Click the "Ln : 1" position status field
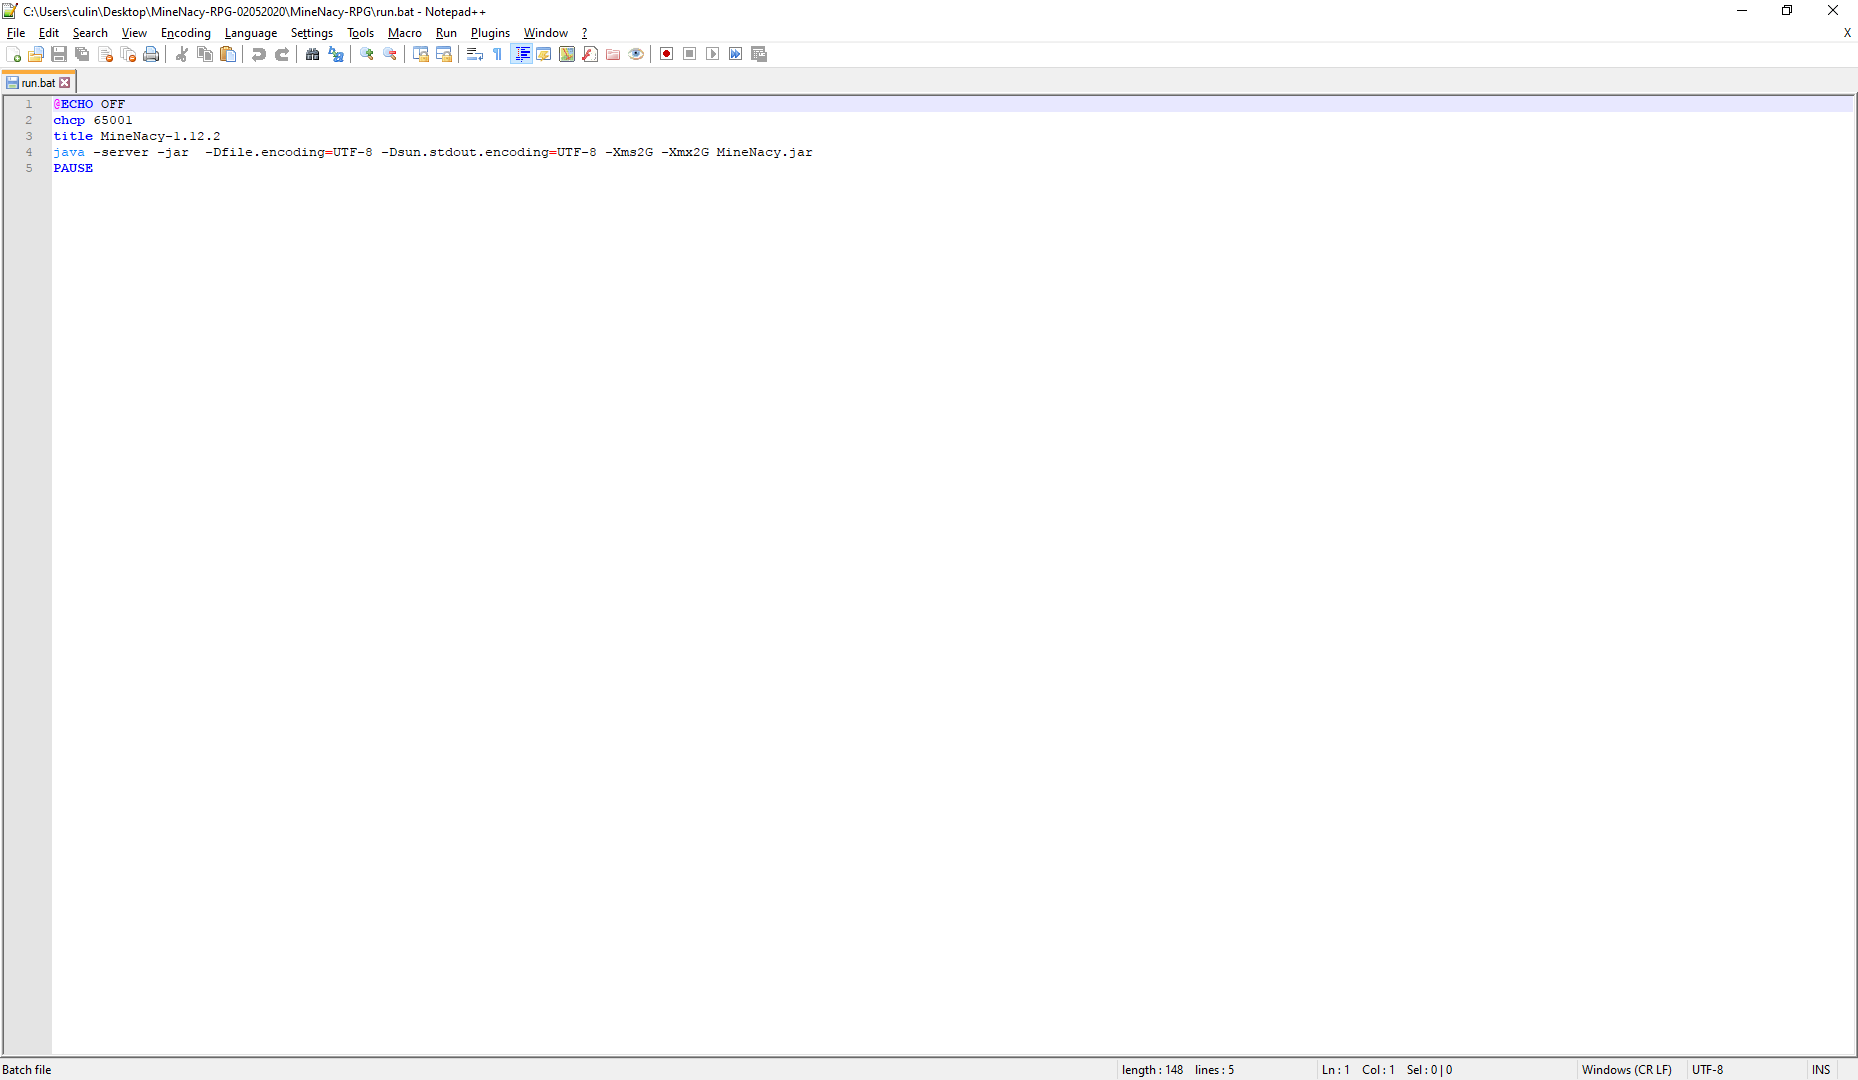This screenshot has width=1858, height=1080. tap(1336, 1070)
